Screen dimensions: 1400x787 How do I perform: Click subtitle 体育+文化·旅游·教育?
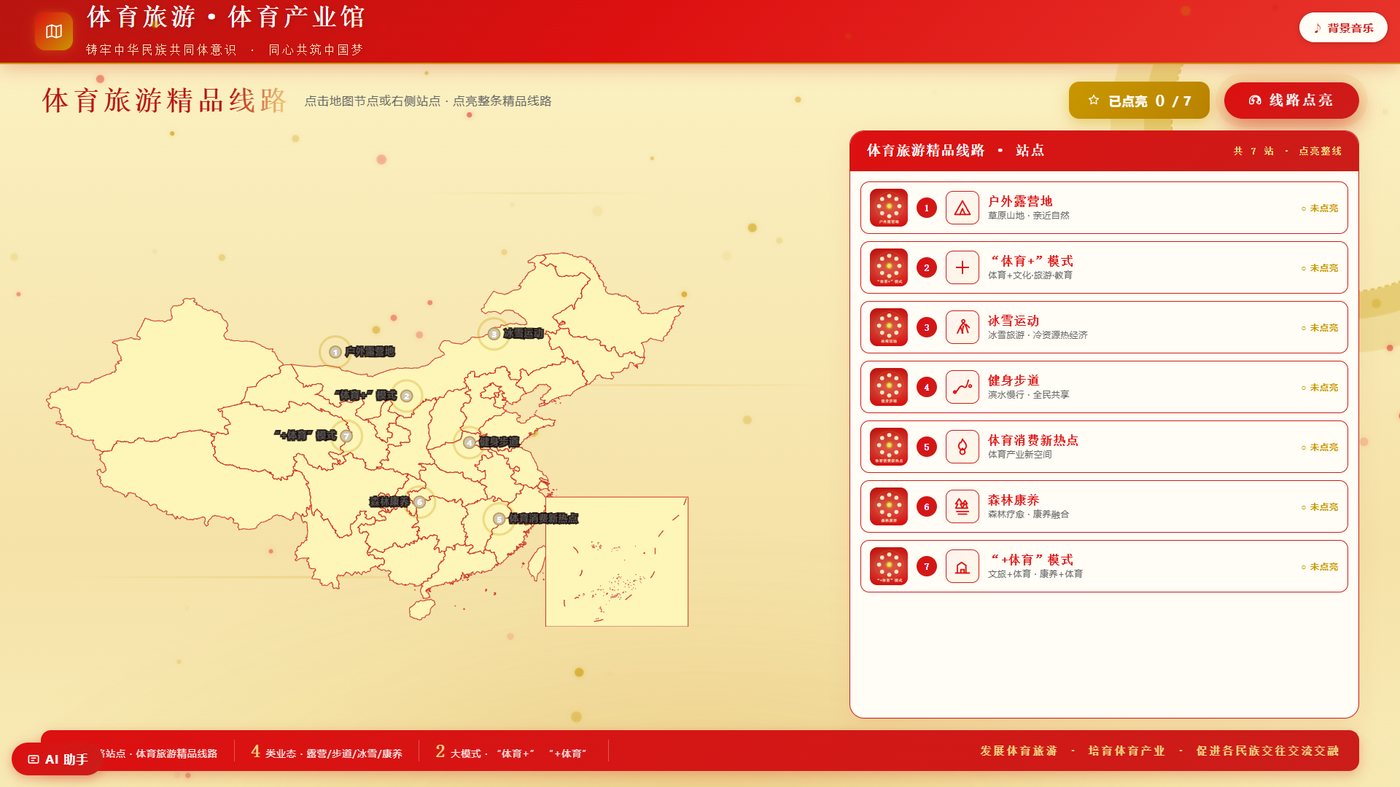pyautogui.click(x=1030, y=275)
